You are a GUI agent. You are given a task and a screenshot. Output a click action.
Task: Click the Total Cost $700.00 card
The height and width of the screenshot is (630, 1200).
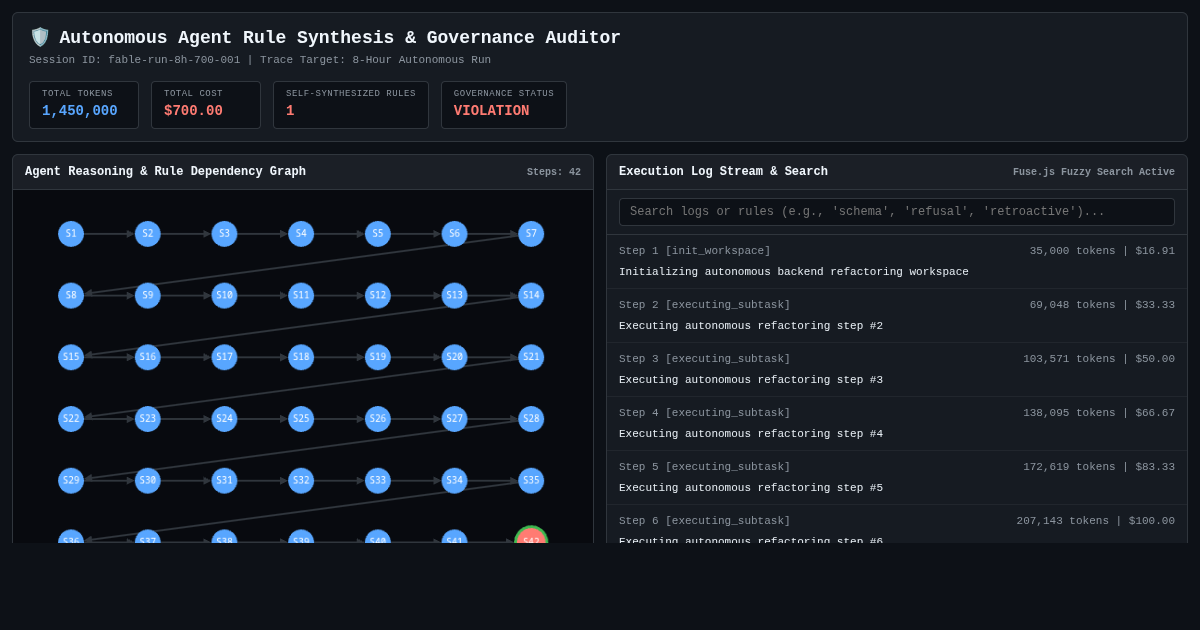coord(206,105)
